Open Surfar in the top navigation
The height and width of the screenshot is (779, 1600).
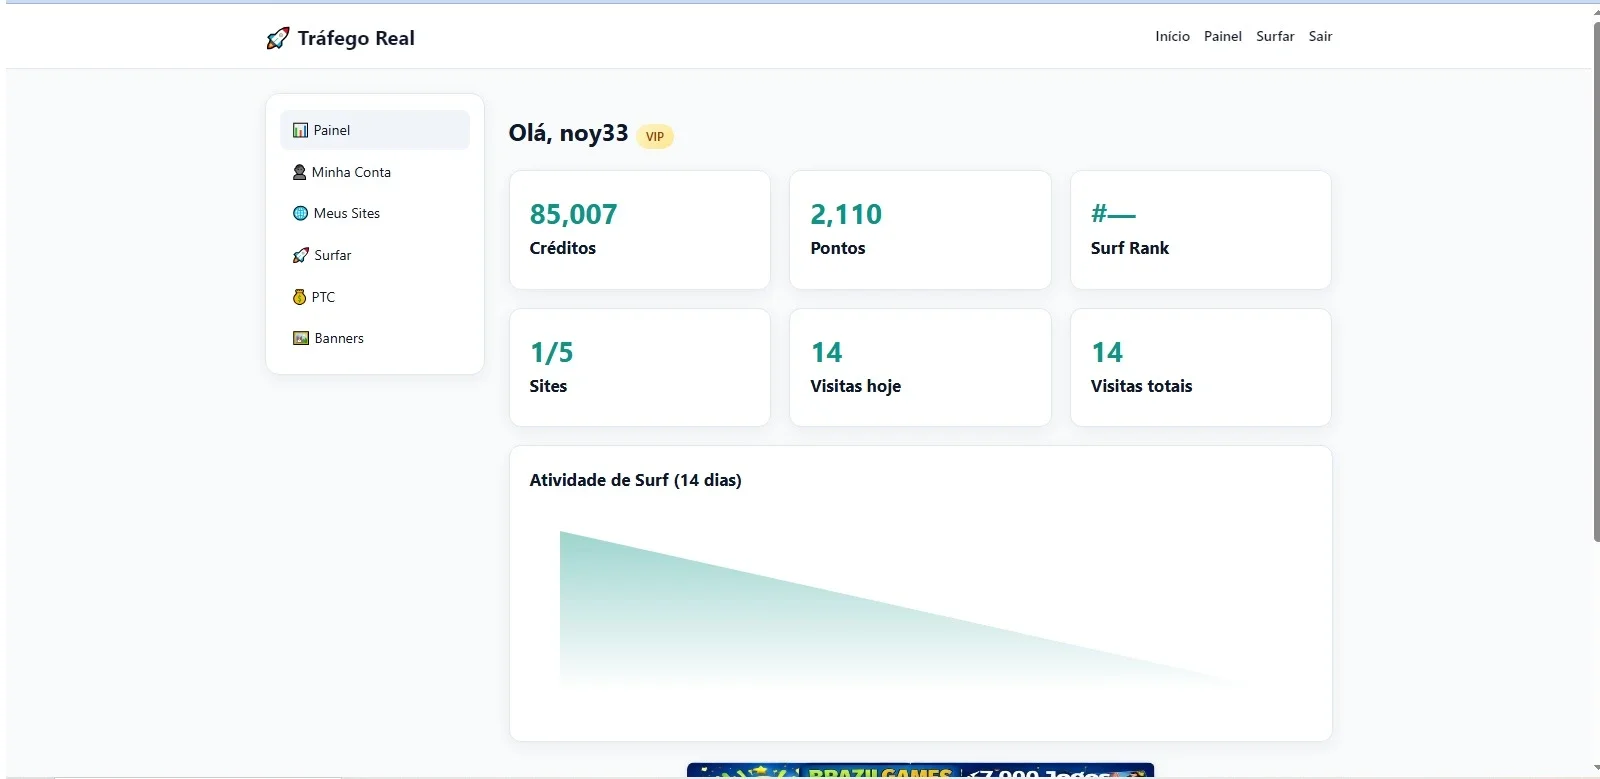pos(1275,36)
